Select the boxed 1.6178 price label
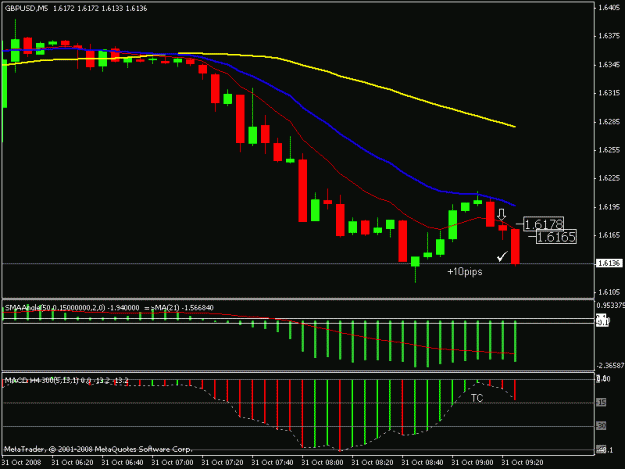Image resolution: width=625 pixels, height=469 pixels. point(543,224)
